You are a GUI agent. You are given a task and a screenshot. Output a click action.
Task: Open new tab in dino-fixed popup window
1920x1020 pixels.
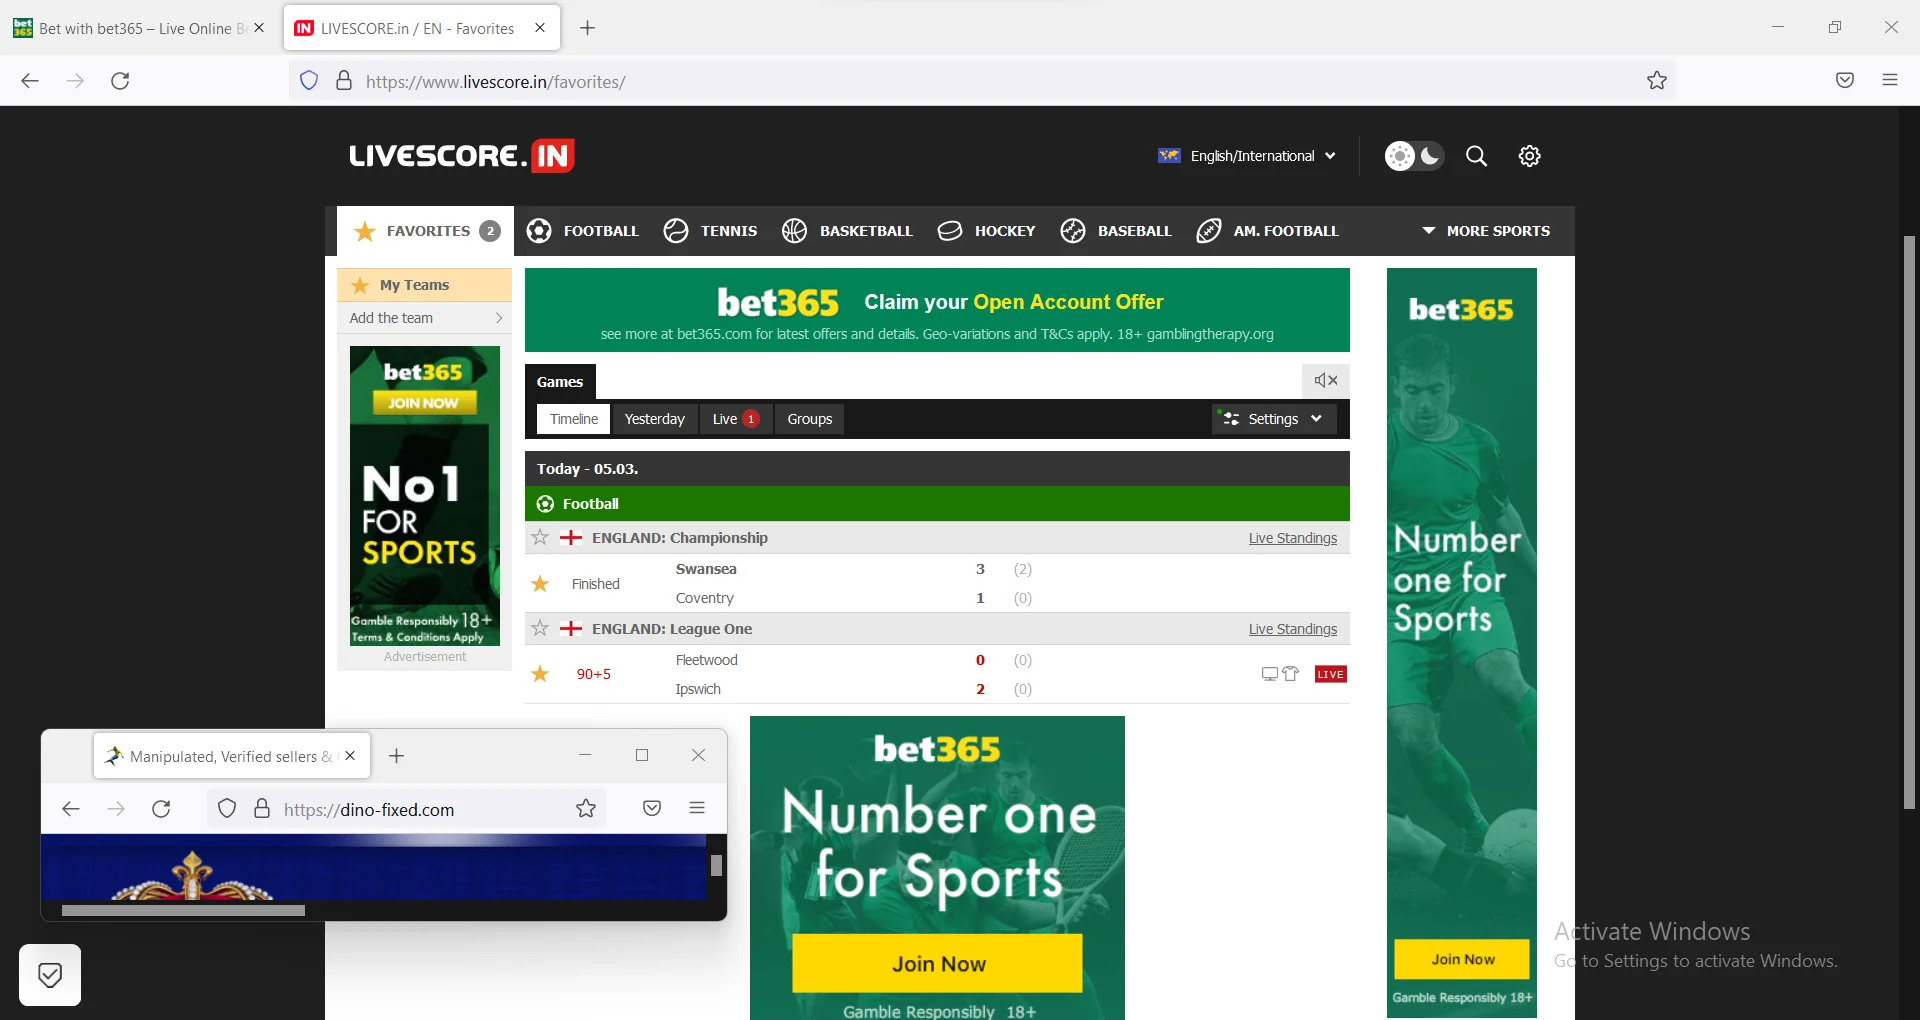pos(397,756)
